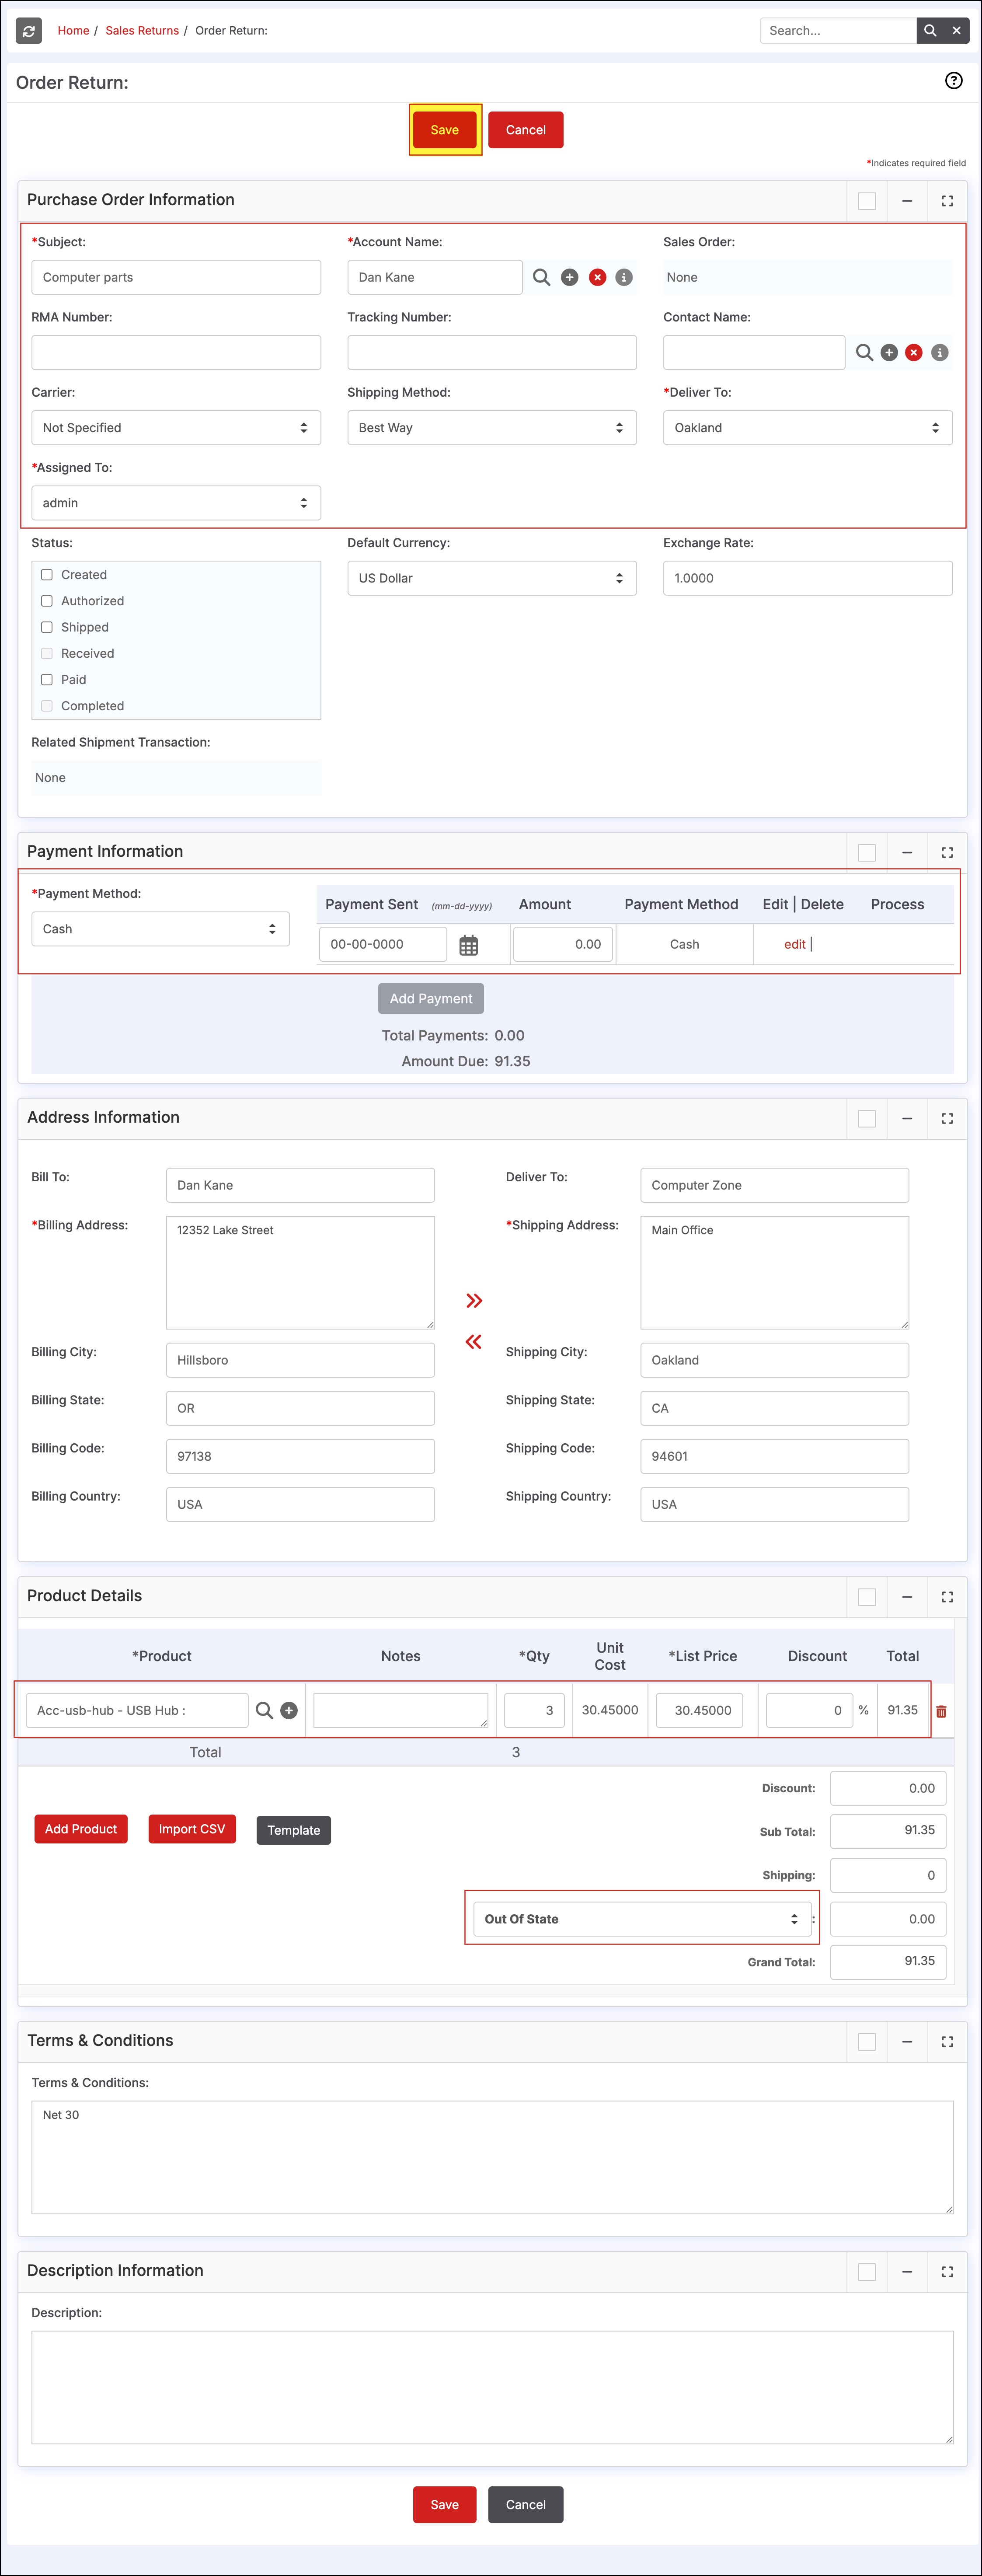982x2576 pixels.
Task: Open the Payment Method dropdown showing Cash
Action: tap(161, 929)
